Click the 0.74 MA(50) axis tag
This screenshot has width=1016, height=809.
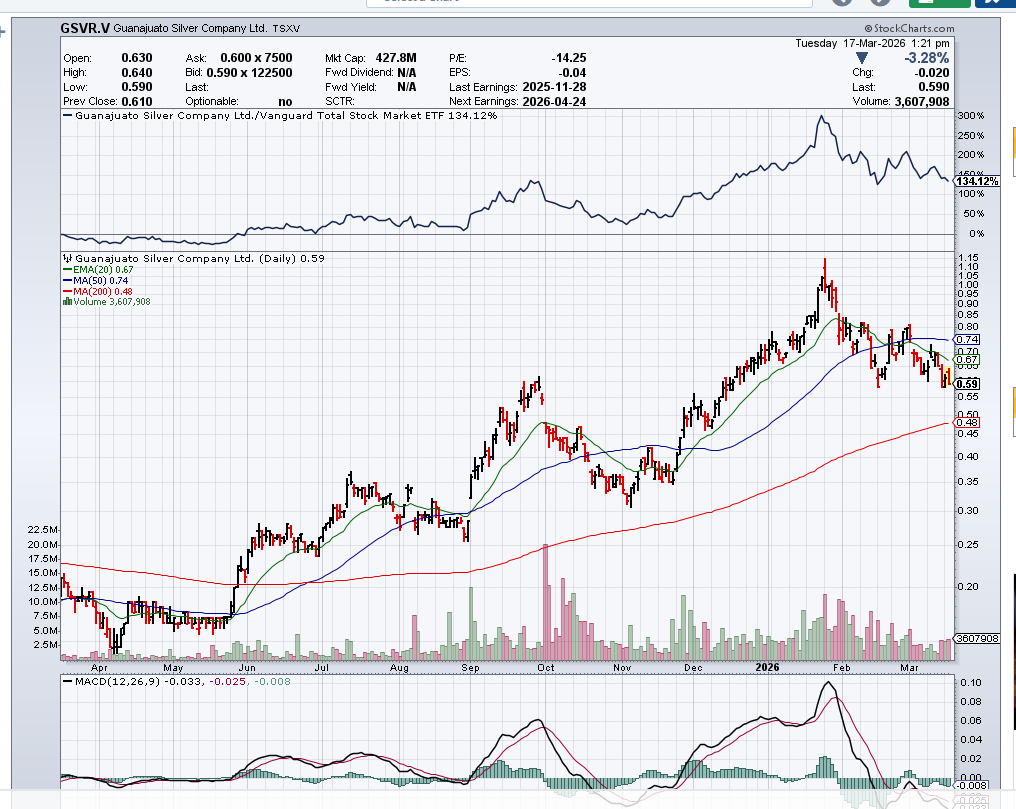(x=967, y=340)
